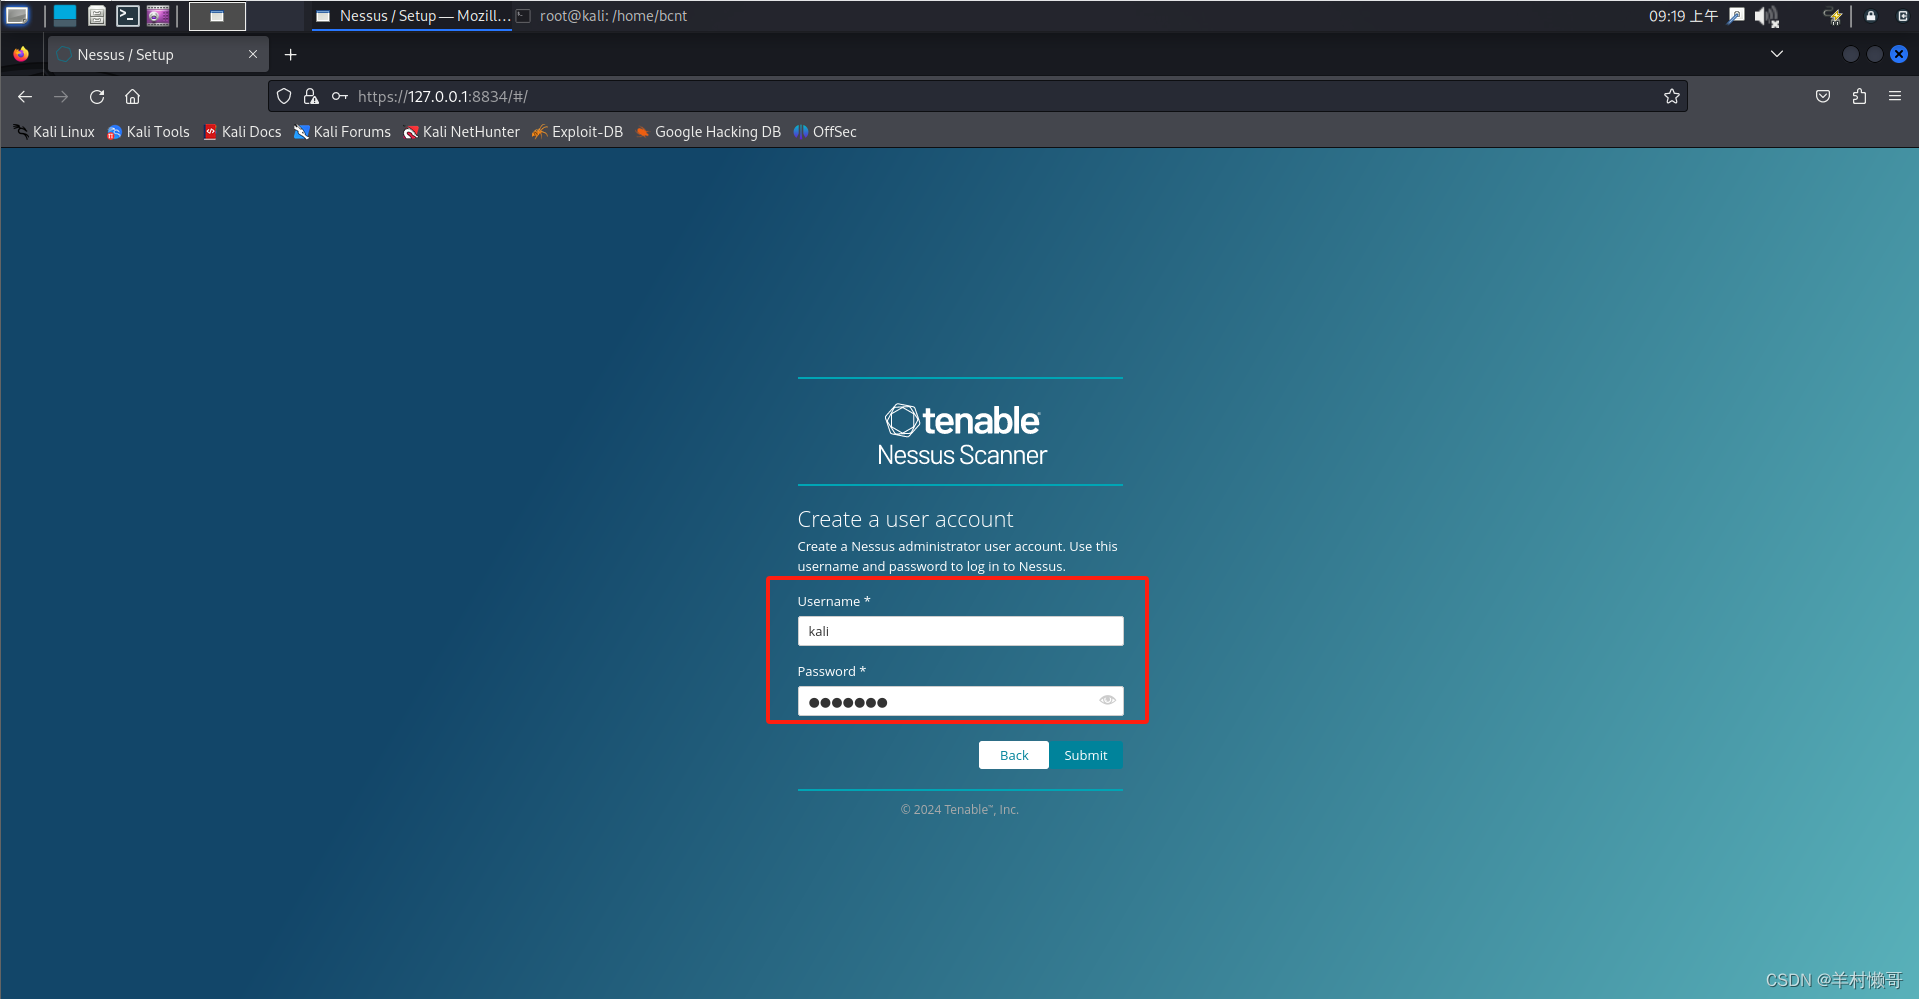Focus the Username input field
This screenshot has height=999, width=1919.
(x=960, y=631)
